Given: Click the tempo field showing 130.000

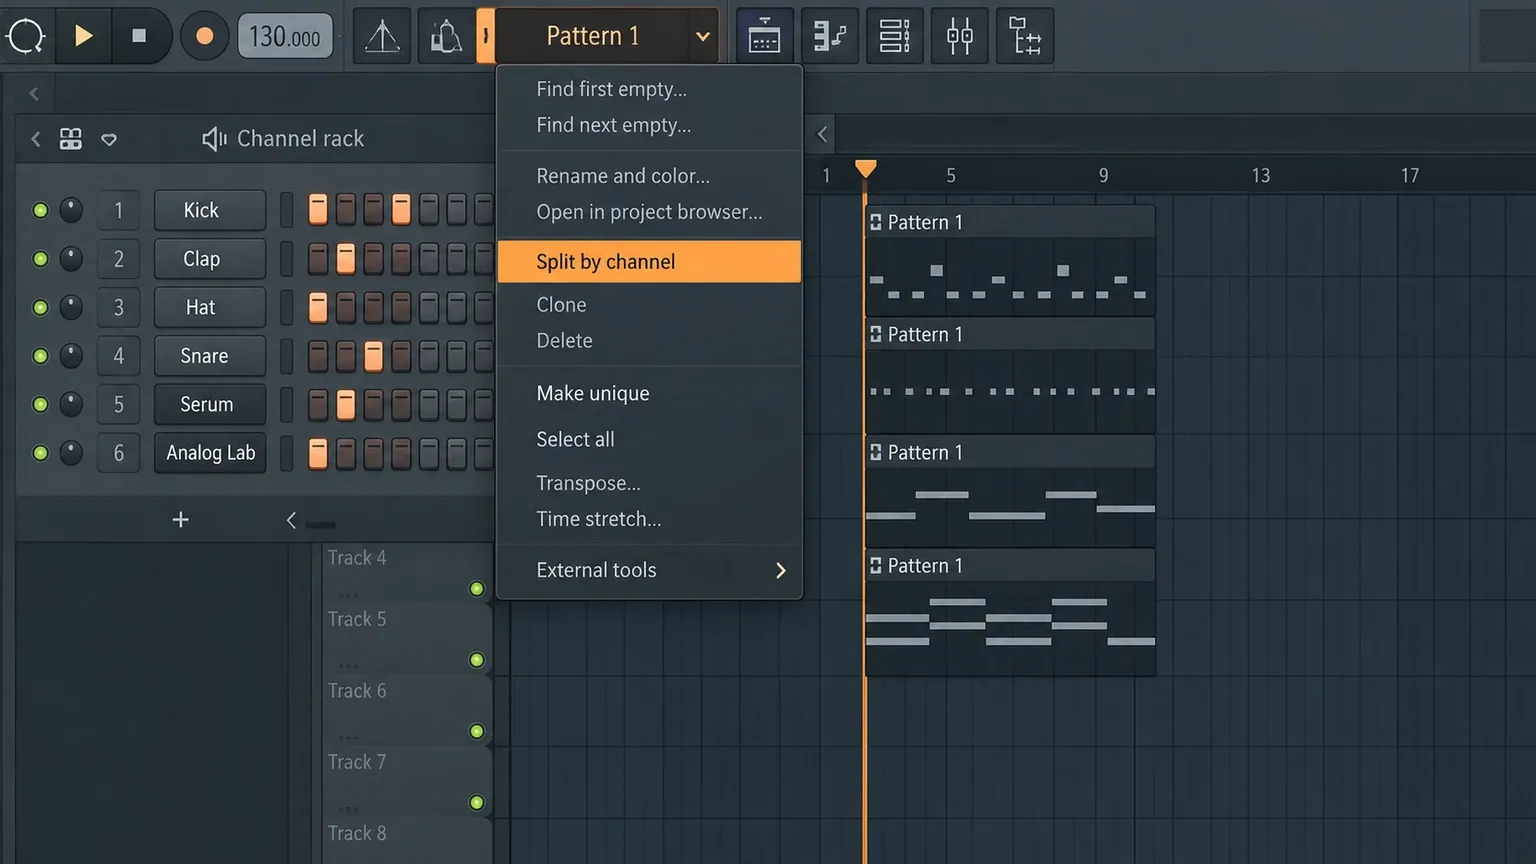Looking at the screenshot, I should tap(285, 37).
